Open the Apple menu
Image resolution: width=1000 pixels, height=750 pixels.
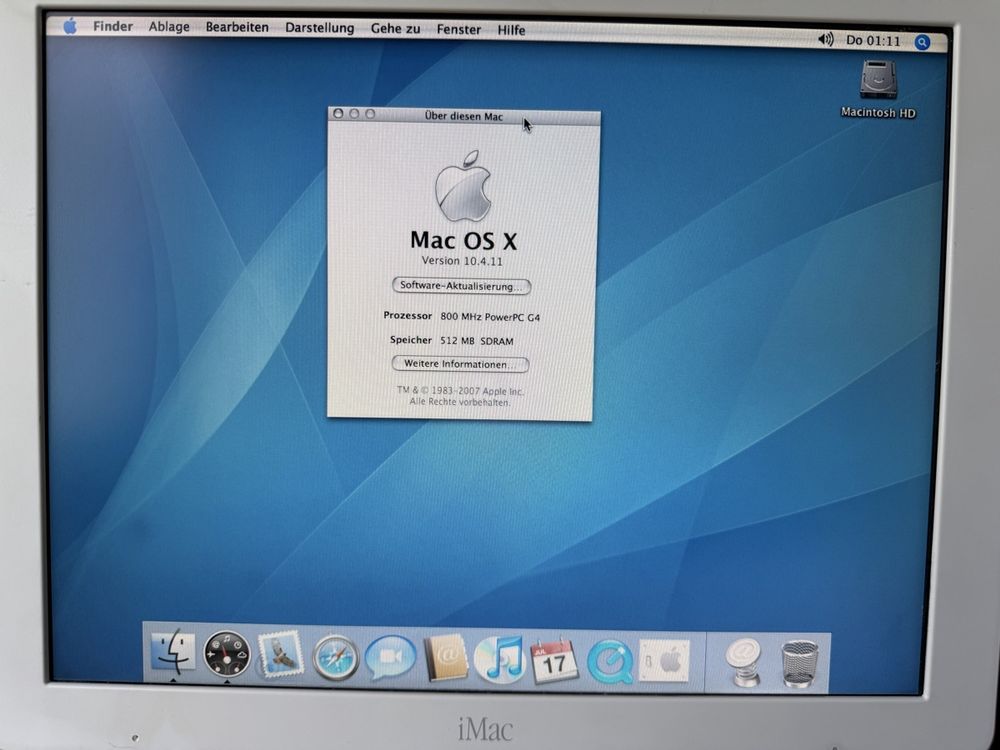70,26
